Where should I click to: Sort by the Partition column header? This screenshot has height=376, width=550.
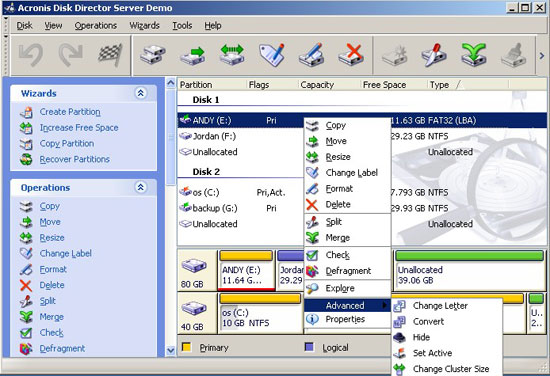tap(212, 85)
